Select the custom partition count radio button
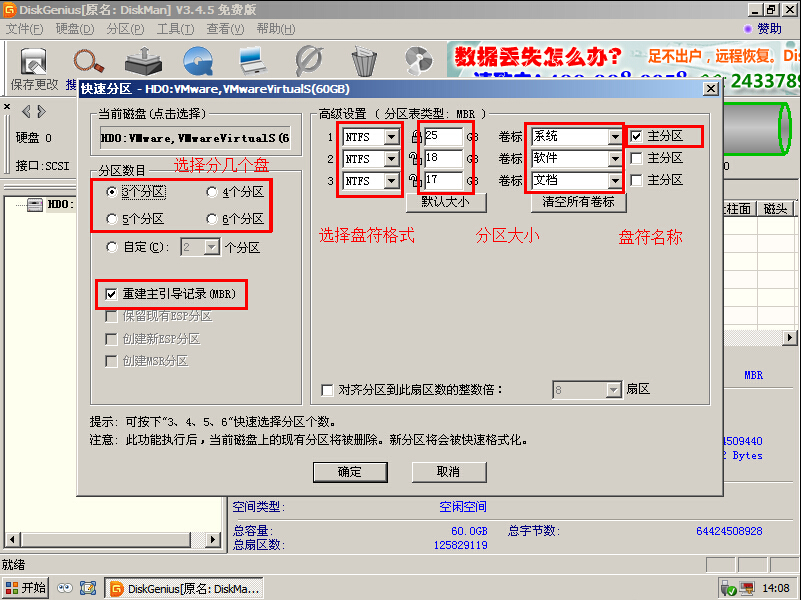Image resolution: width=801 pixels, height=600 pixels. [111, 247]
